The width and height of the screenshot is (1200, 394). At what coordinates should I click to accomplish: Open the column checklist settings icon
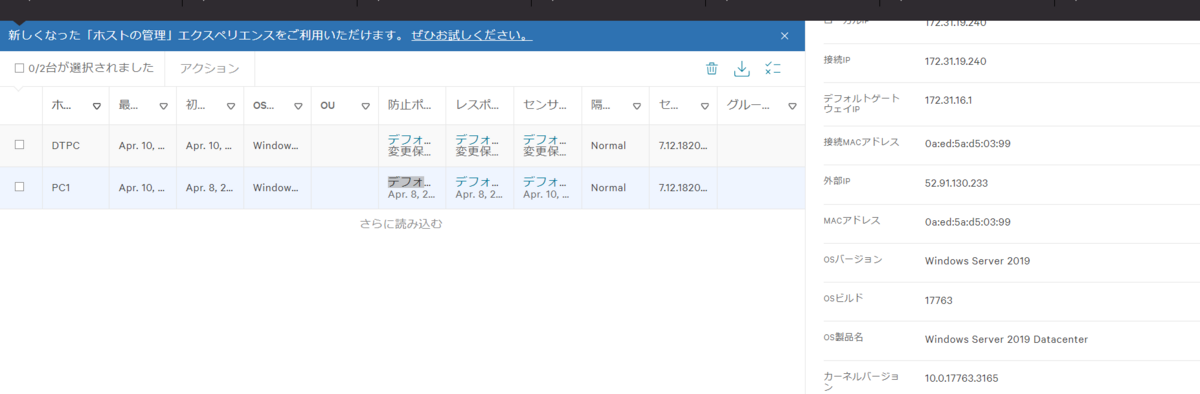(772, 68)
